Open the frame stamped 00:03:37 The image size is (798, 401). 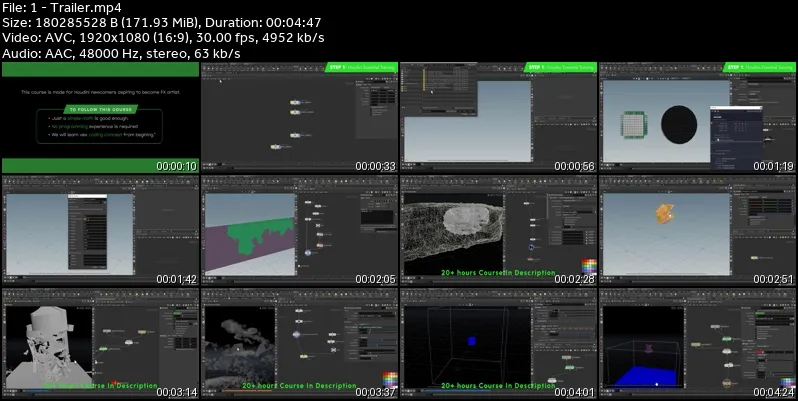click(x=299, y=343)
